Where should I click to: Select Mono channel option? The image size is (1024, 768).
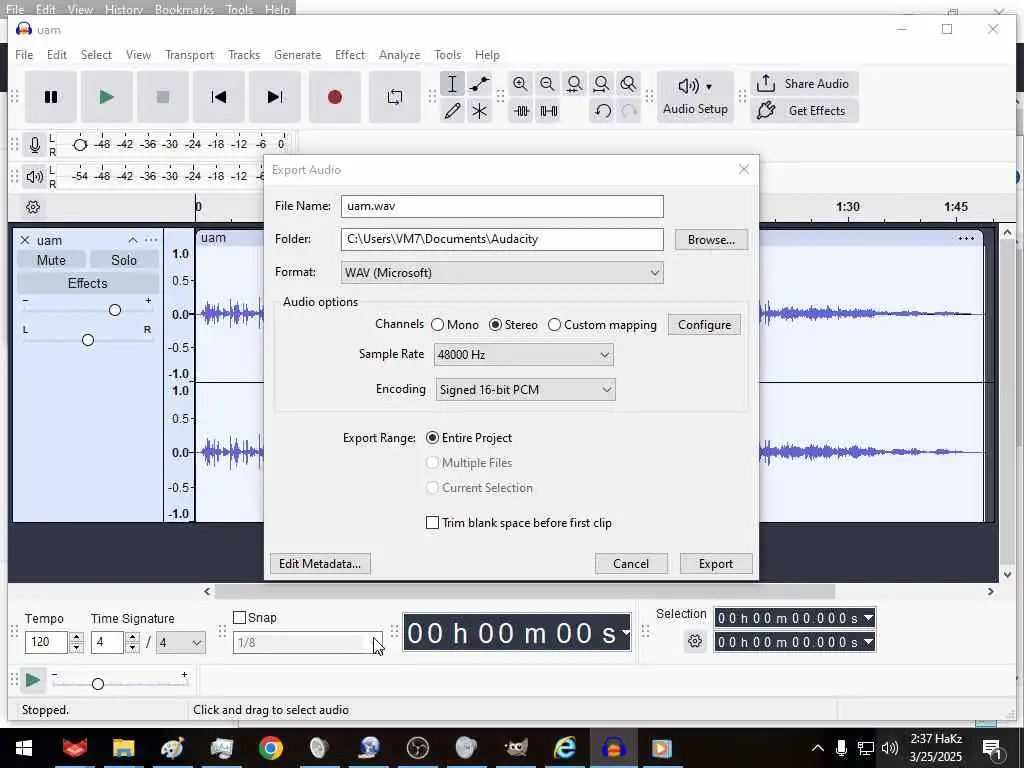point(455,325)
